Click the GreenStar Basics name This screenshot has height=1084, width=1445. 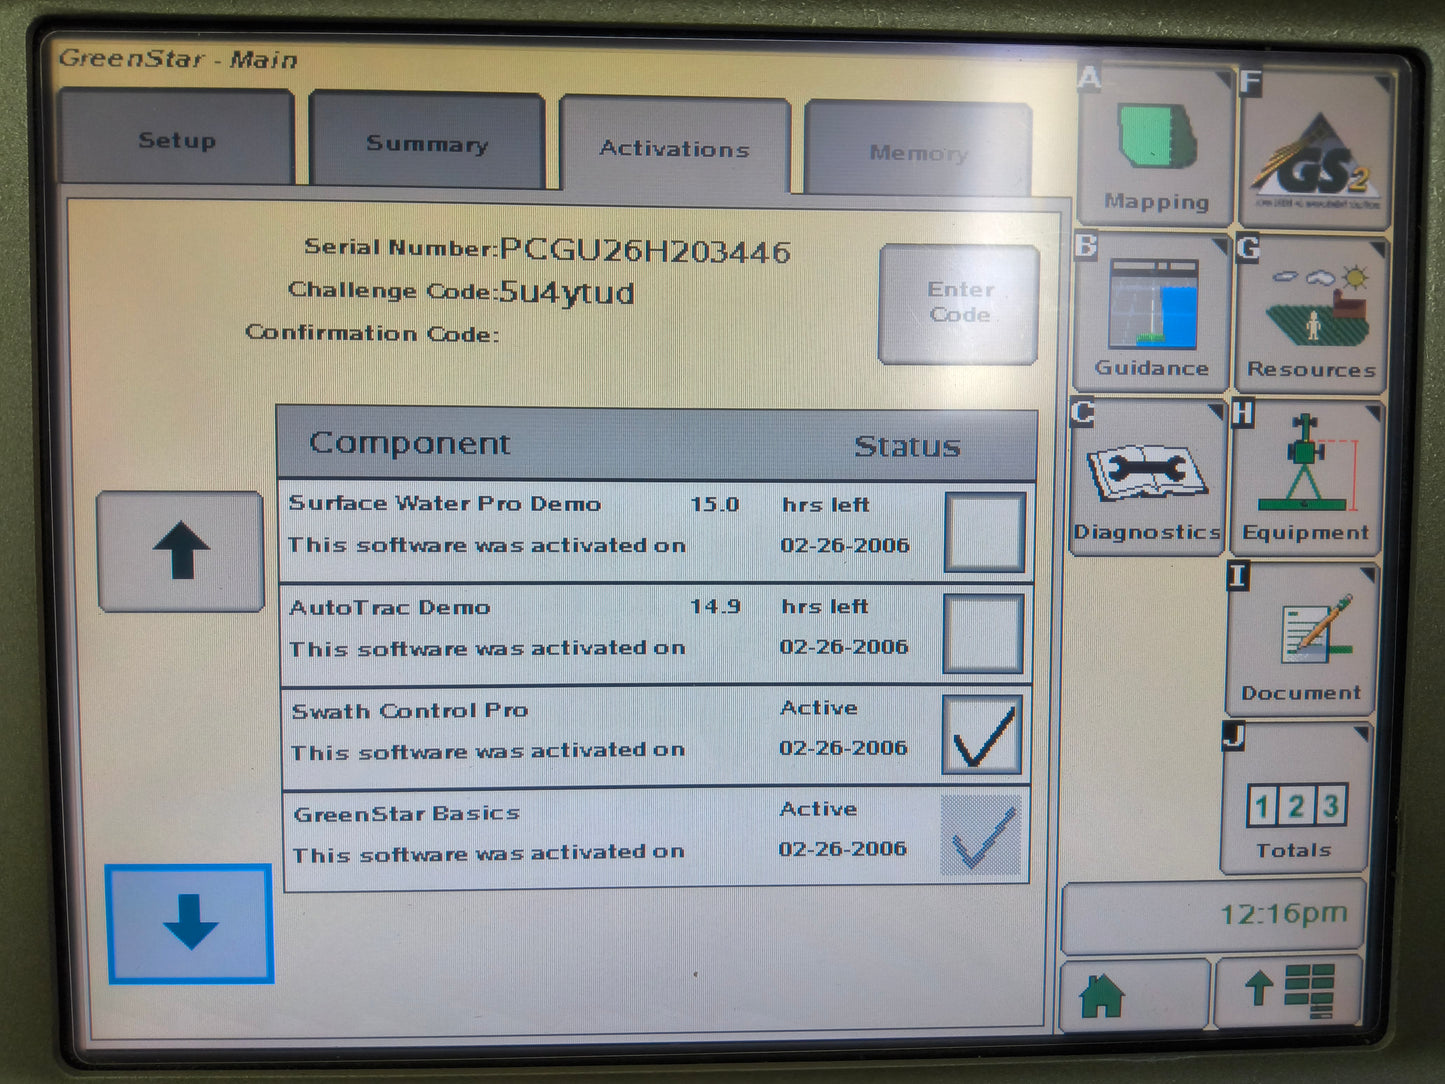pos(407,813)
